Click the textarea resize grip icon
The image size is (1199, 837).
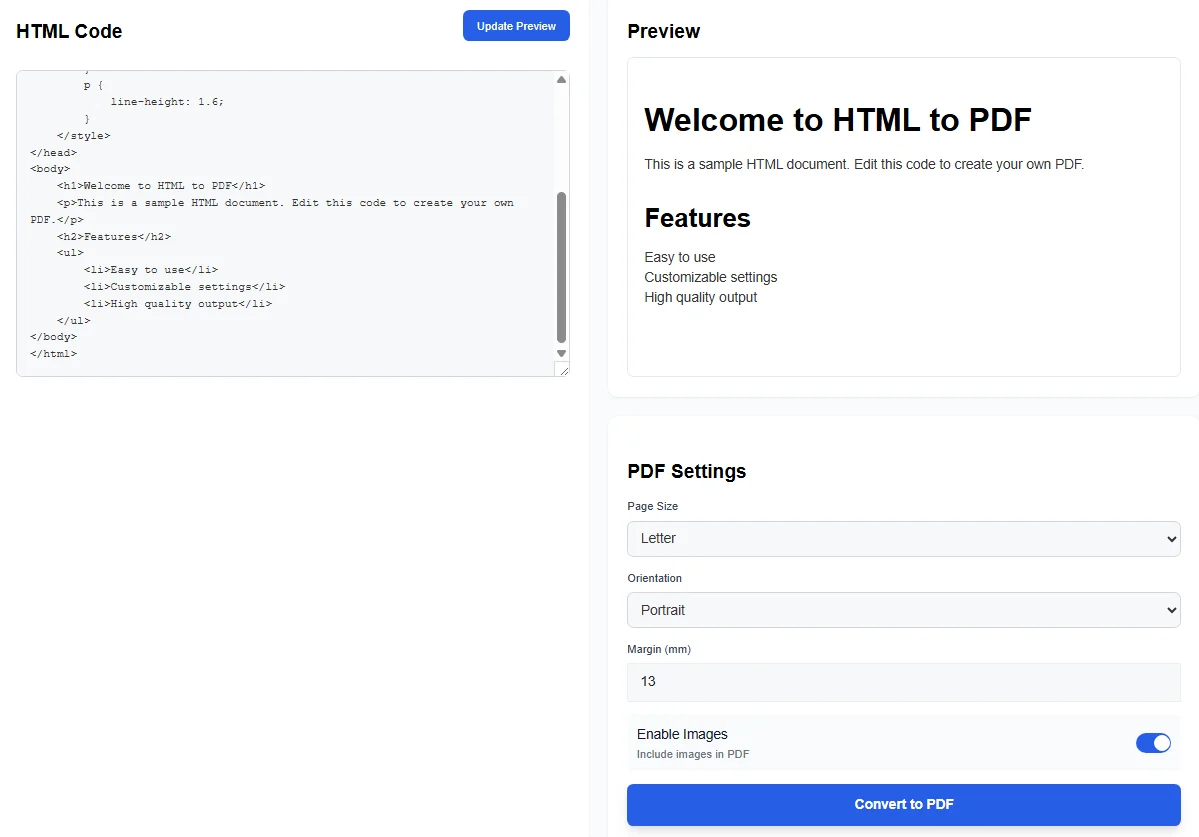pyautogui.click(x=562, y=369)
